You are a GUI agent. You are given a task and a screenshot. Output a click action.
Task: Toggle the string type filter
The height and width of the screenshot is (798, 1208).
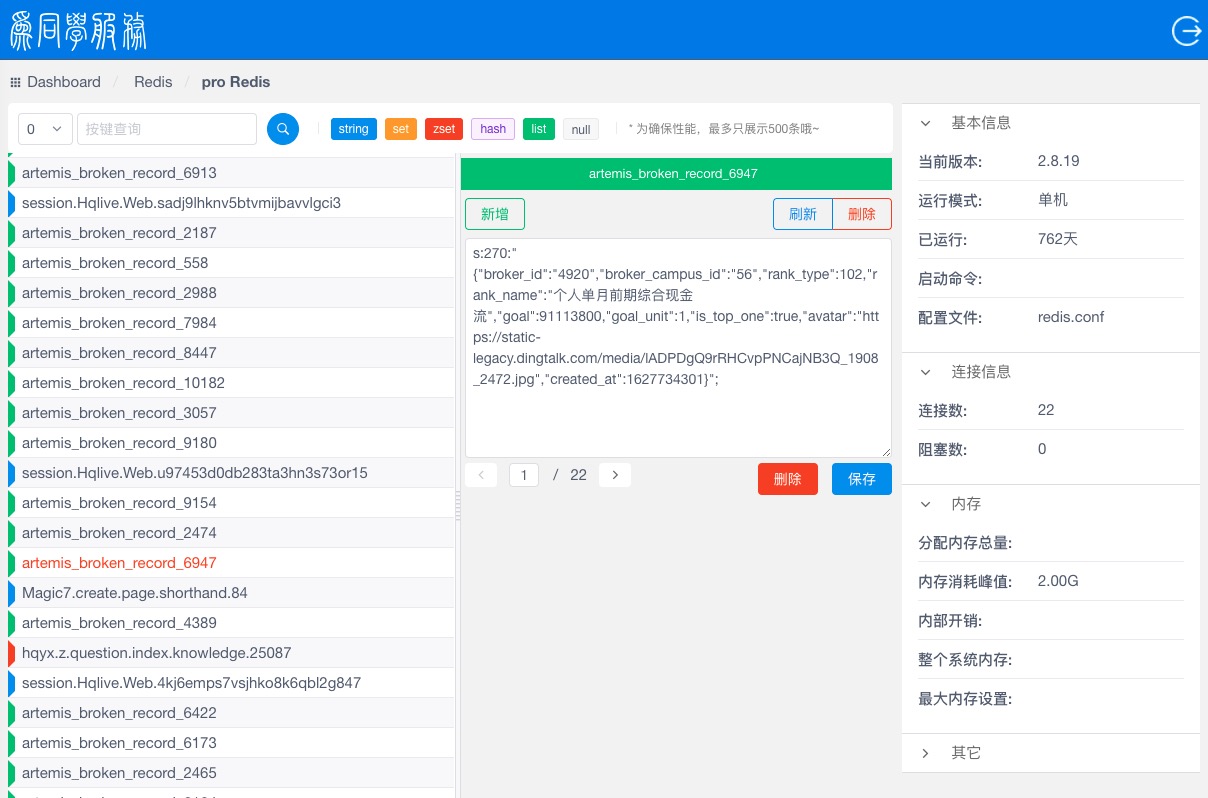[x=353, y=128]
